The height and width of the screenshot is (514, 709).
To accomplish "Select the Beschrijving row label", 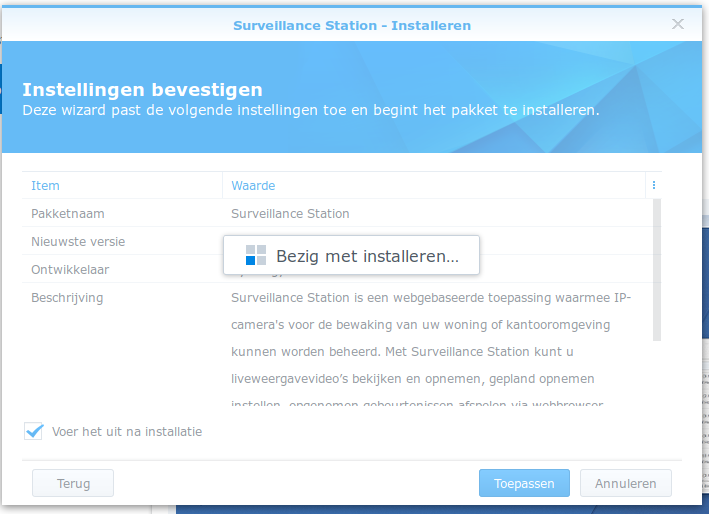I will tap(67, 298).
